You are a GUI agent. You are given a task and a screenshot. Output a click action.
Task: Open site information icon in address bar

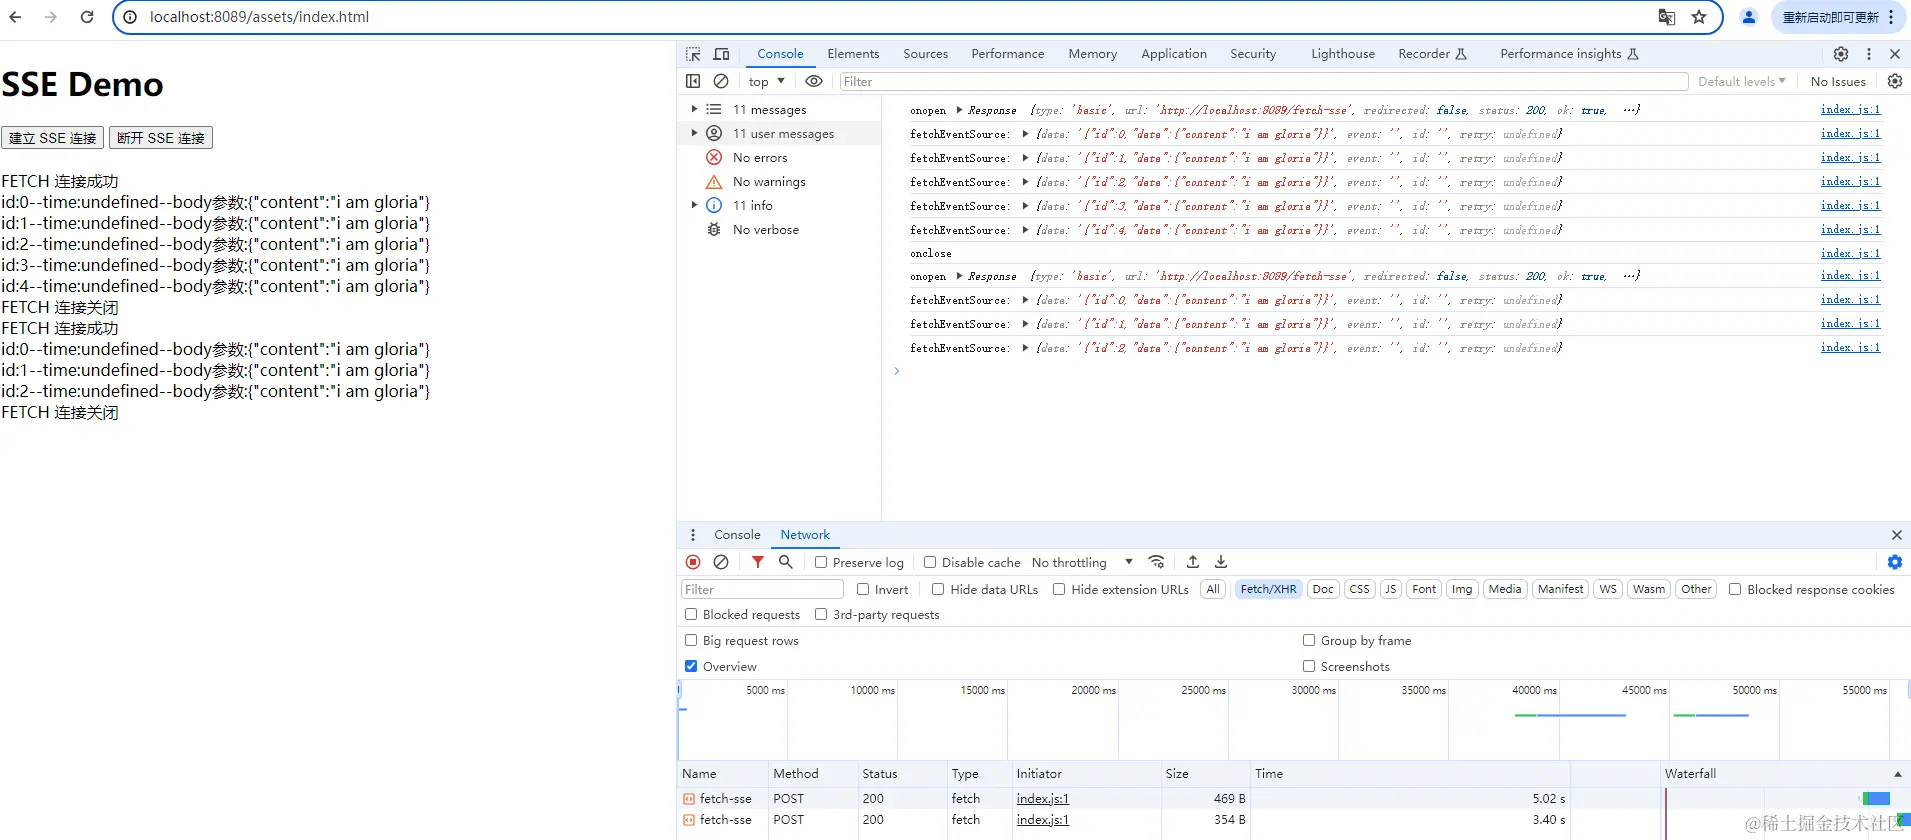tap(130, 17)
